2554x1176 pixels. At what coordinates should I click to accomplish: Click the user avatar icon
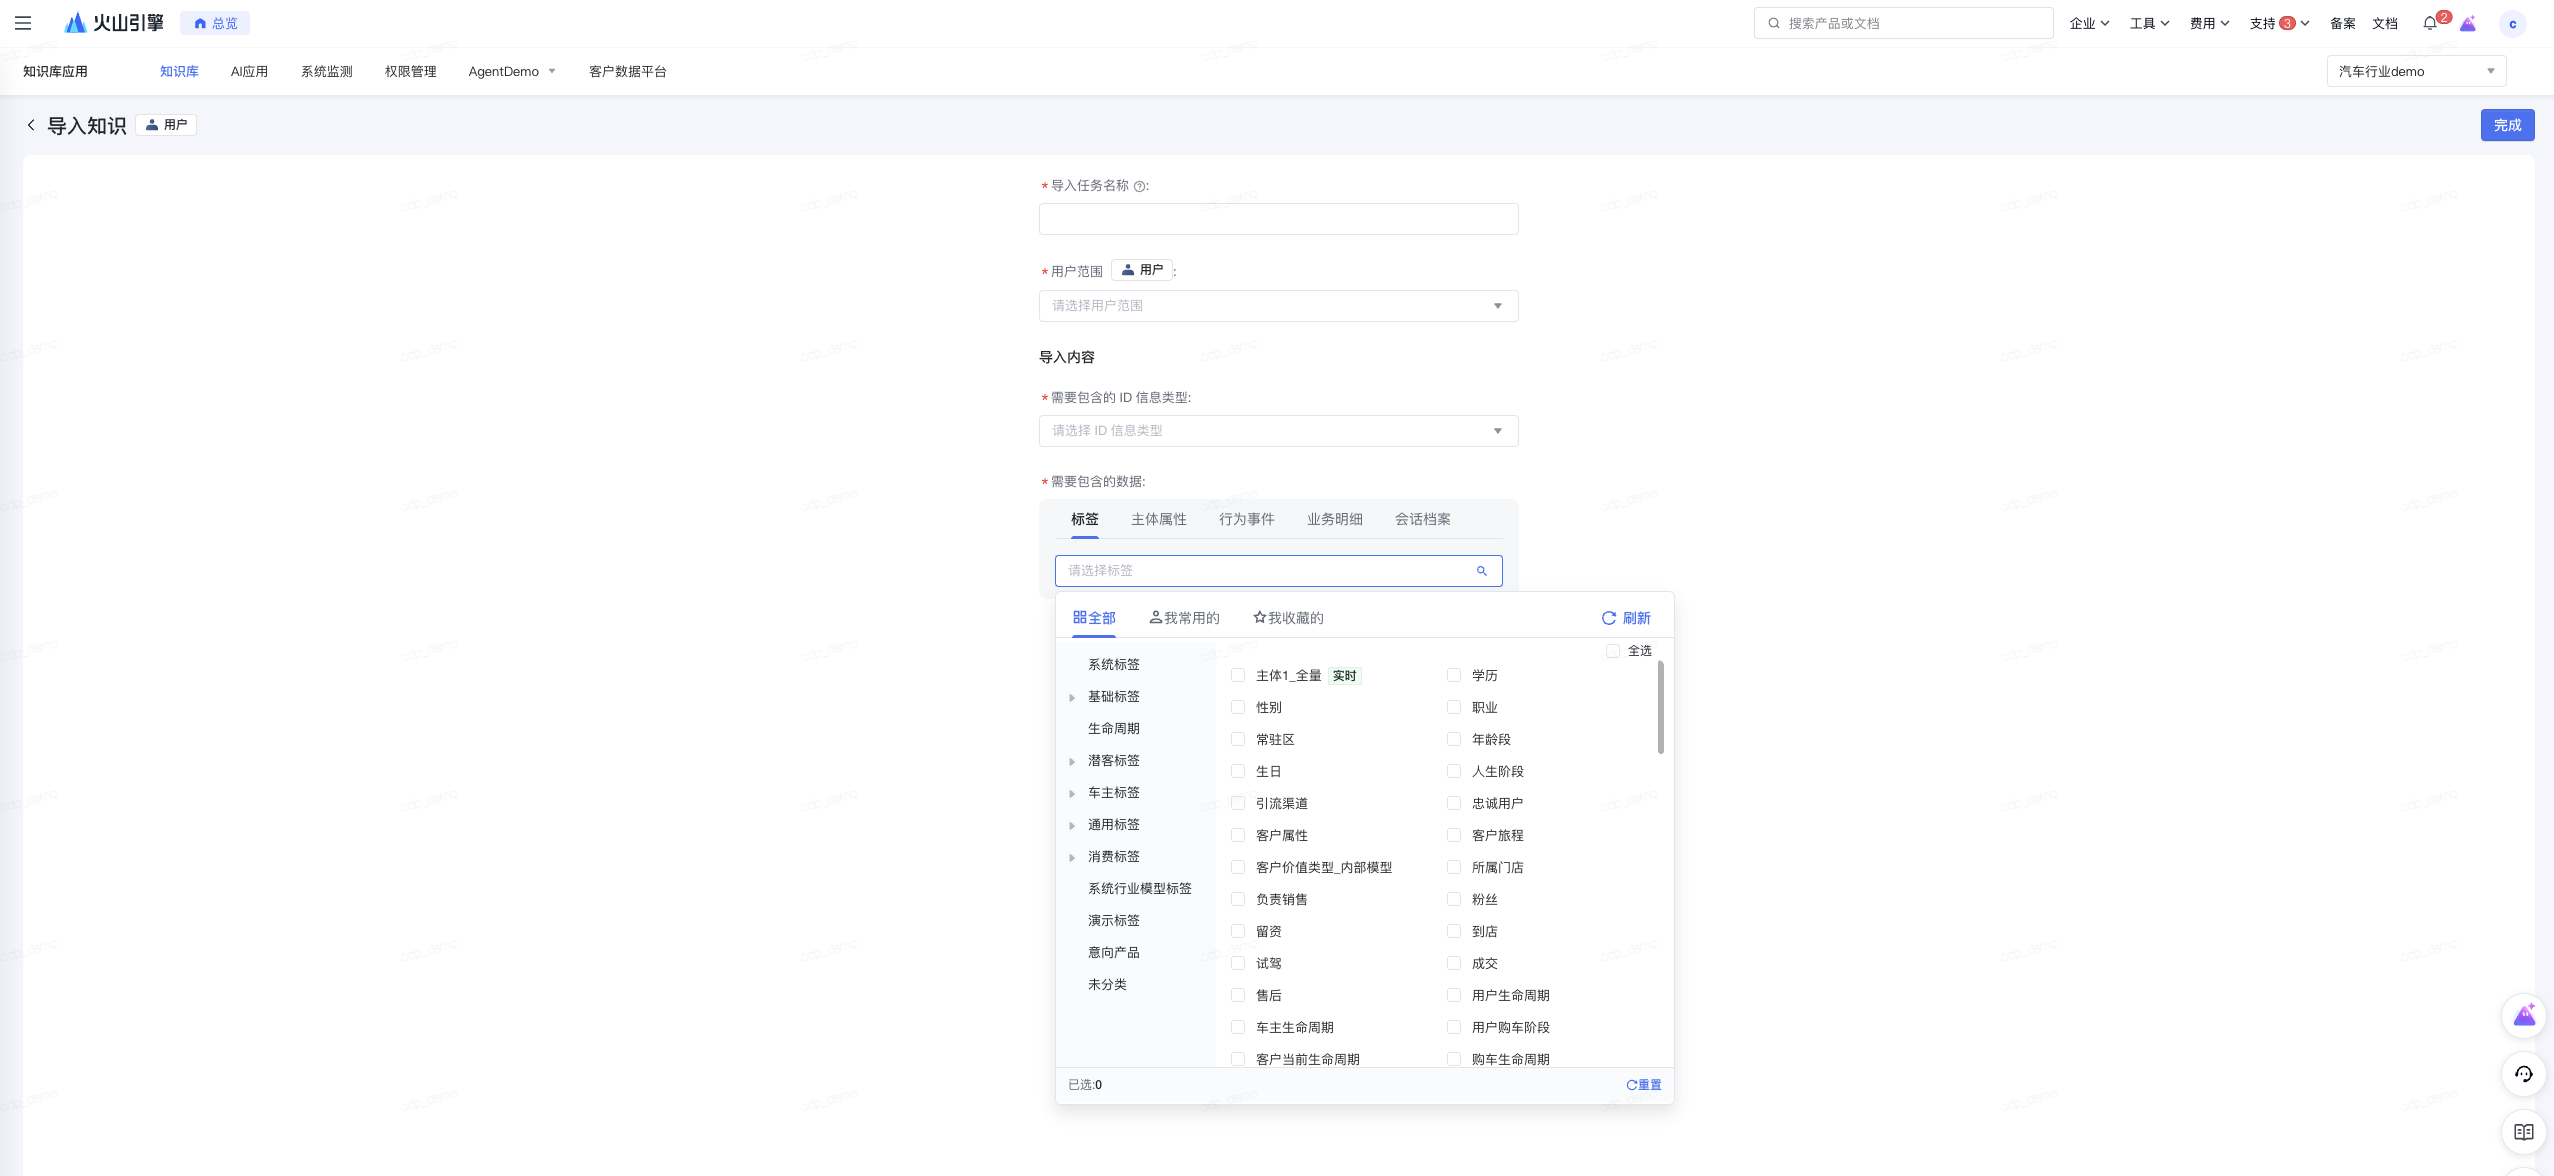pyautogui.click(x=2512, y=24)
